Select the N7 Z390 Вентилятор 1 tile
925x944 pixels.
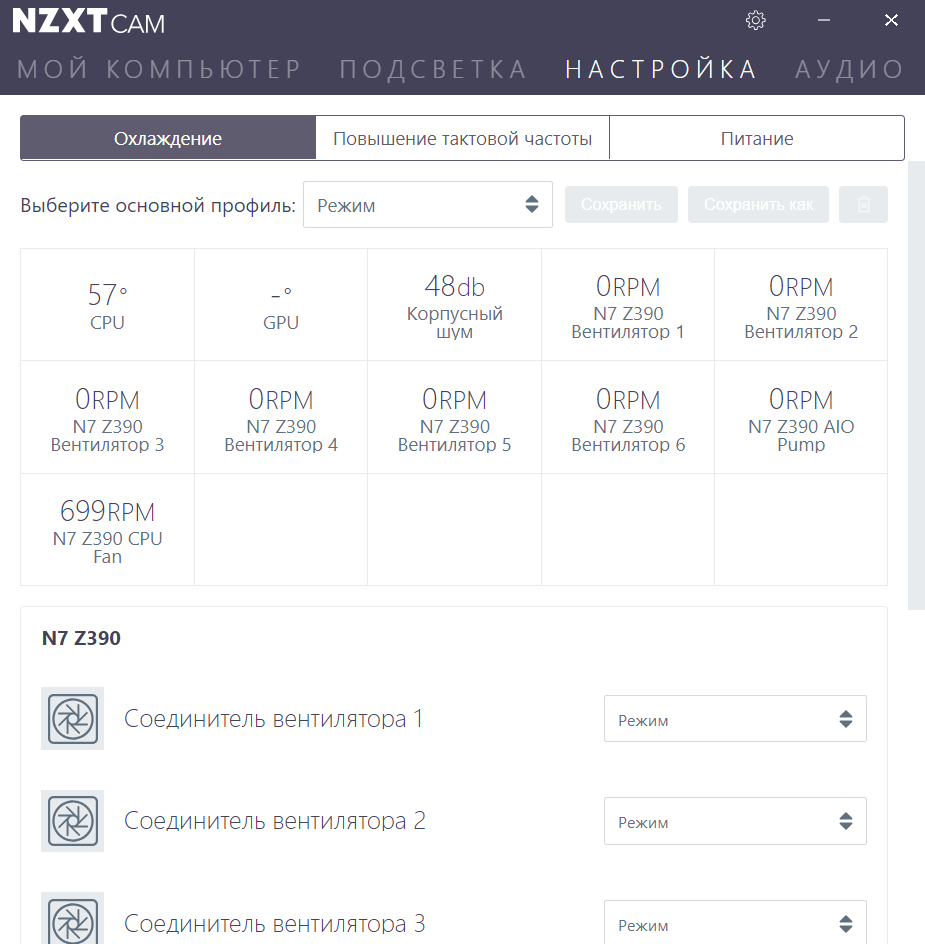[x=628, y=305]
